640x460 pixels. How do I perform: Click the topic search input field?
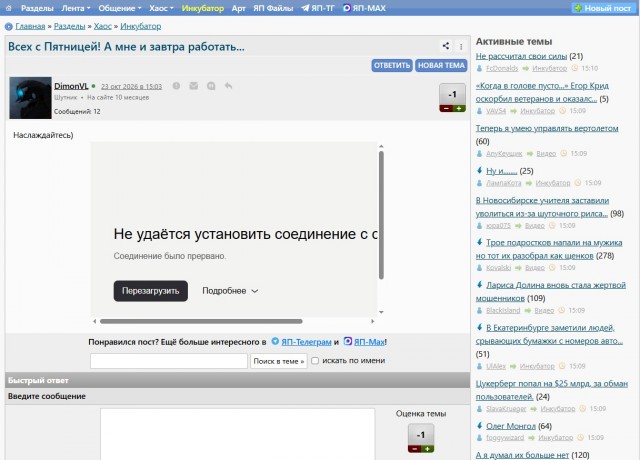pyautogui.click(x=169, y=361)
